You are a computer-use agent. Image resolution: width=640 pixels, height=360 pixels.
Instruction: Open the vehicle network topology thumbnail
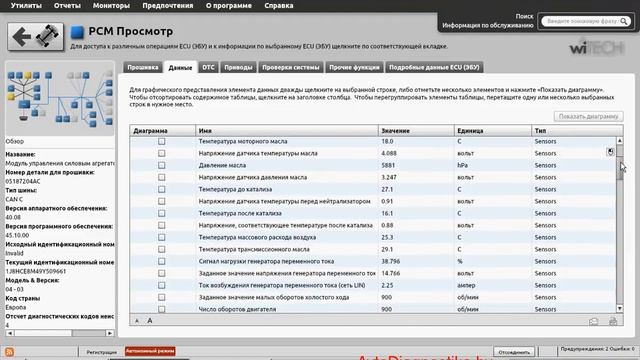60,99
